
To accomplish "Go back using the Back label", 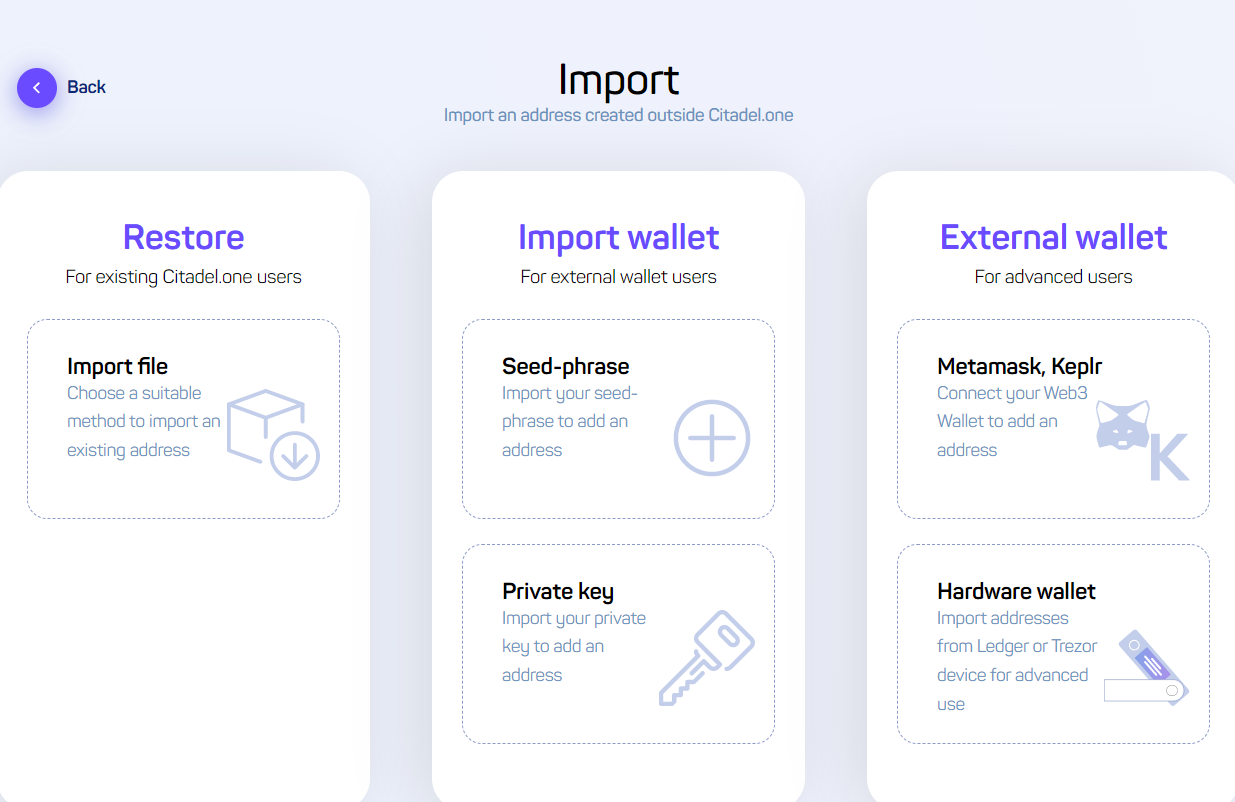I will pyautogui.click(x=86, y=87).
